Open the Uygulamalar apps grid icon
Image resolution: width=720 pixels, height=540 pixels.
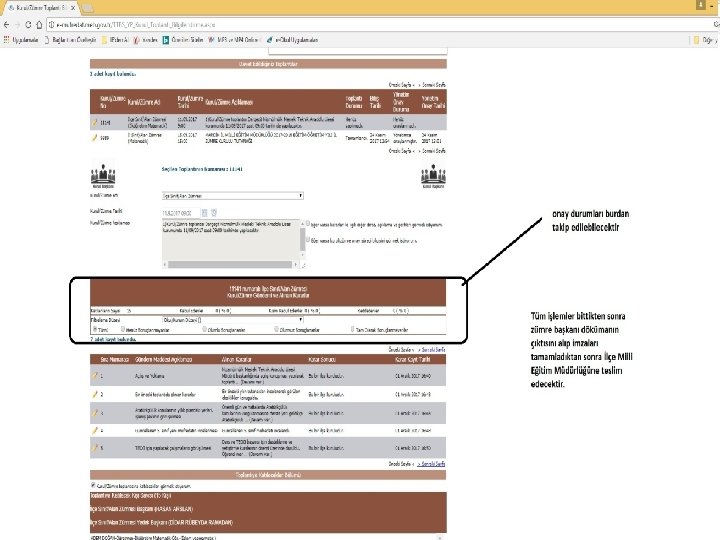tap(6, 40)
